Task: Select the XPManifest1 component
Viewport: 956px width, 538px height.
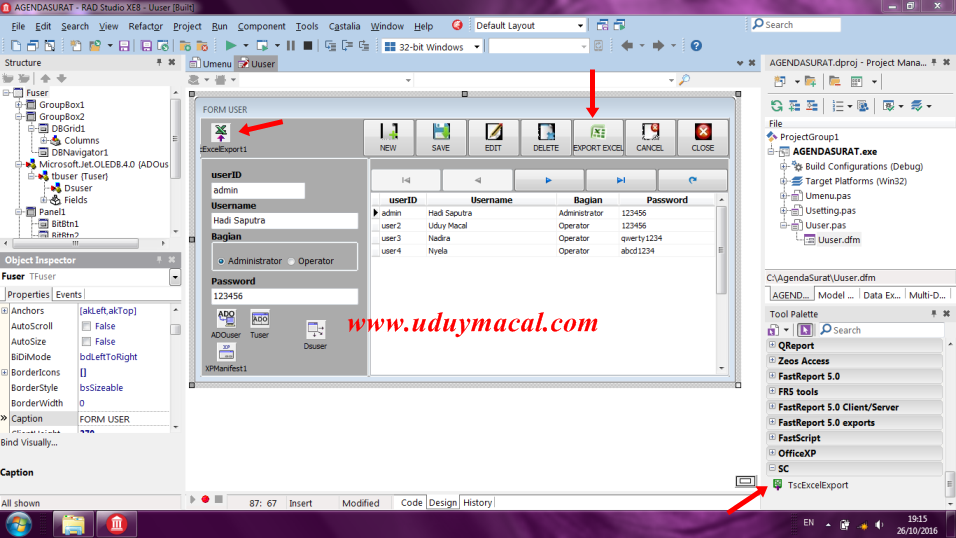Action: (226, 353)
